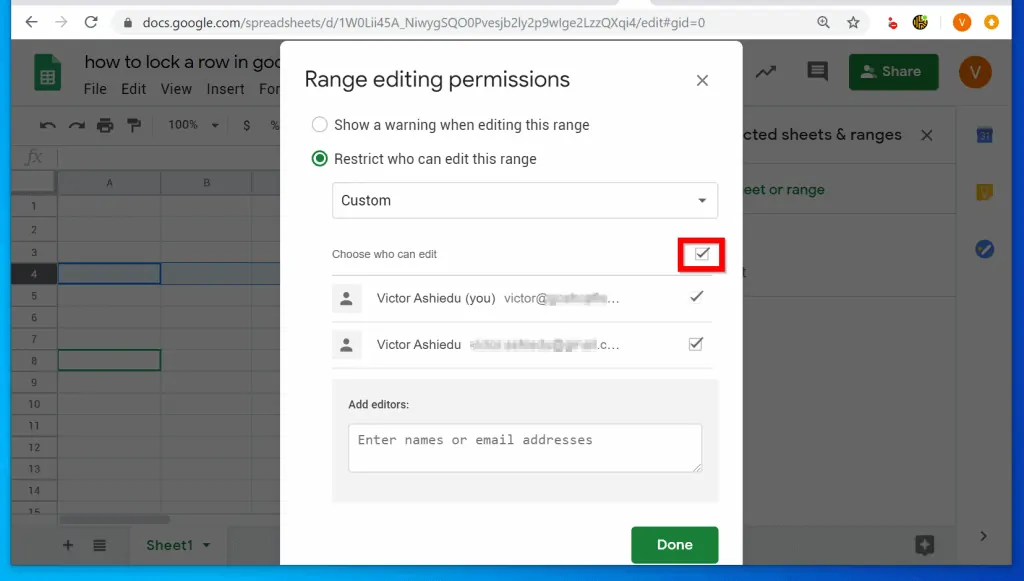Open the Custom permissions dropdown
This screenshot has width=1024, height=581.
point(524,200)
